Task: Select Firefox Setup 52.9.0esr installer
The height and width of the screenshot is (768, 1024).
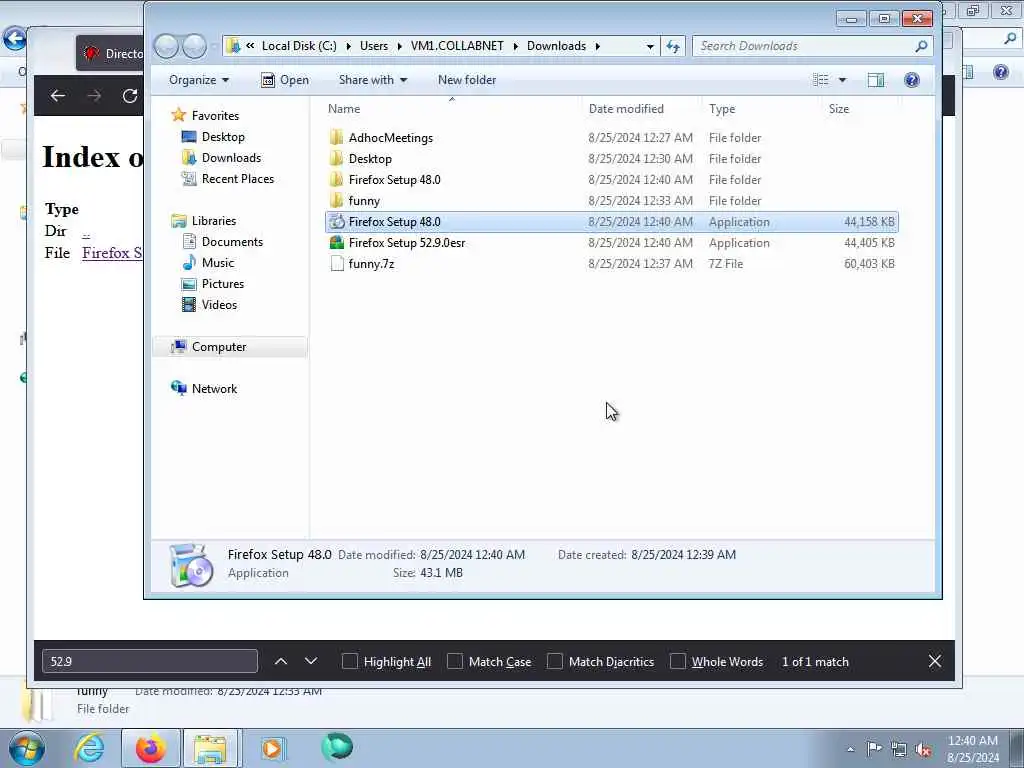Action: pyautogui.click(x=407, y=242)
